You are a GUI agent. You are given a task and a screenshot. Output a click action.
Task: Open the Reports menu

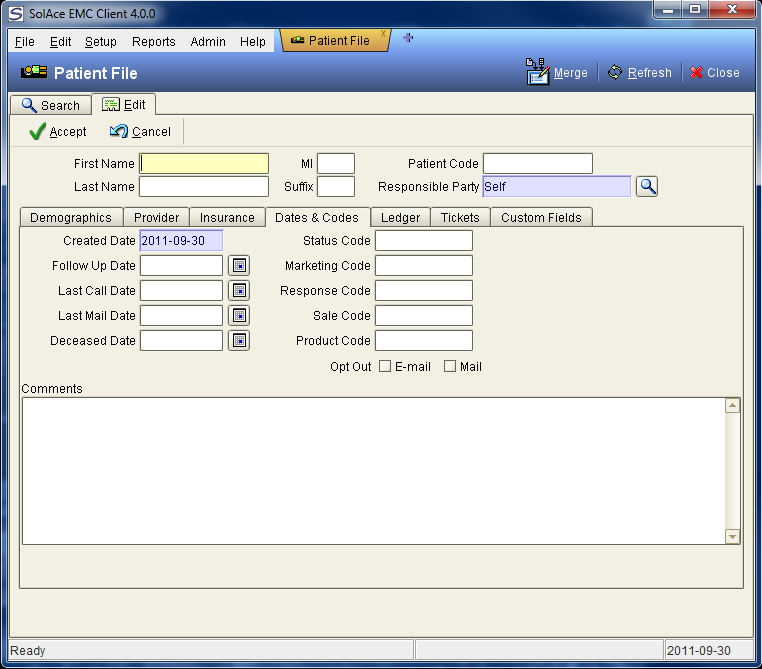154,42
